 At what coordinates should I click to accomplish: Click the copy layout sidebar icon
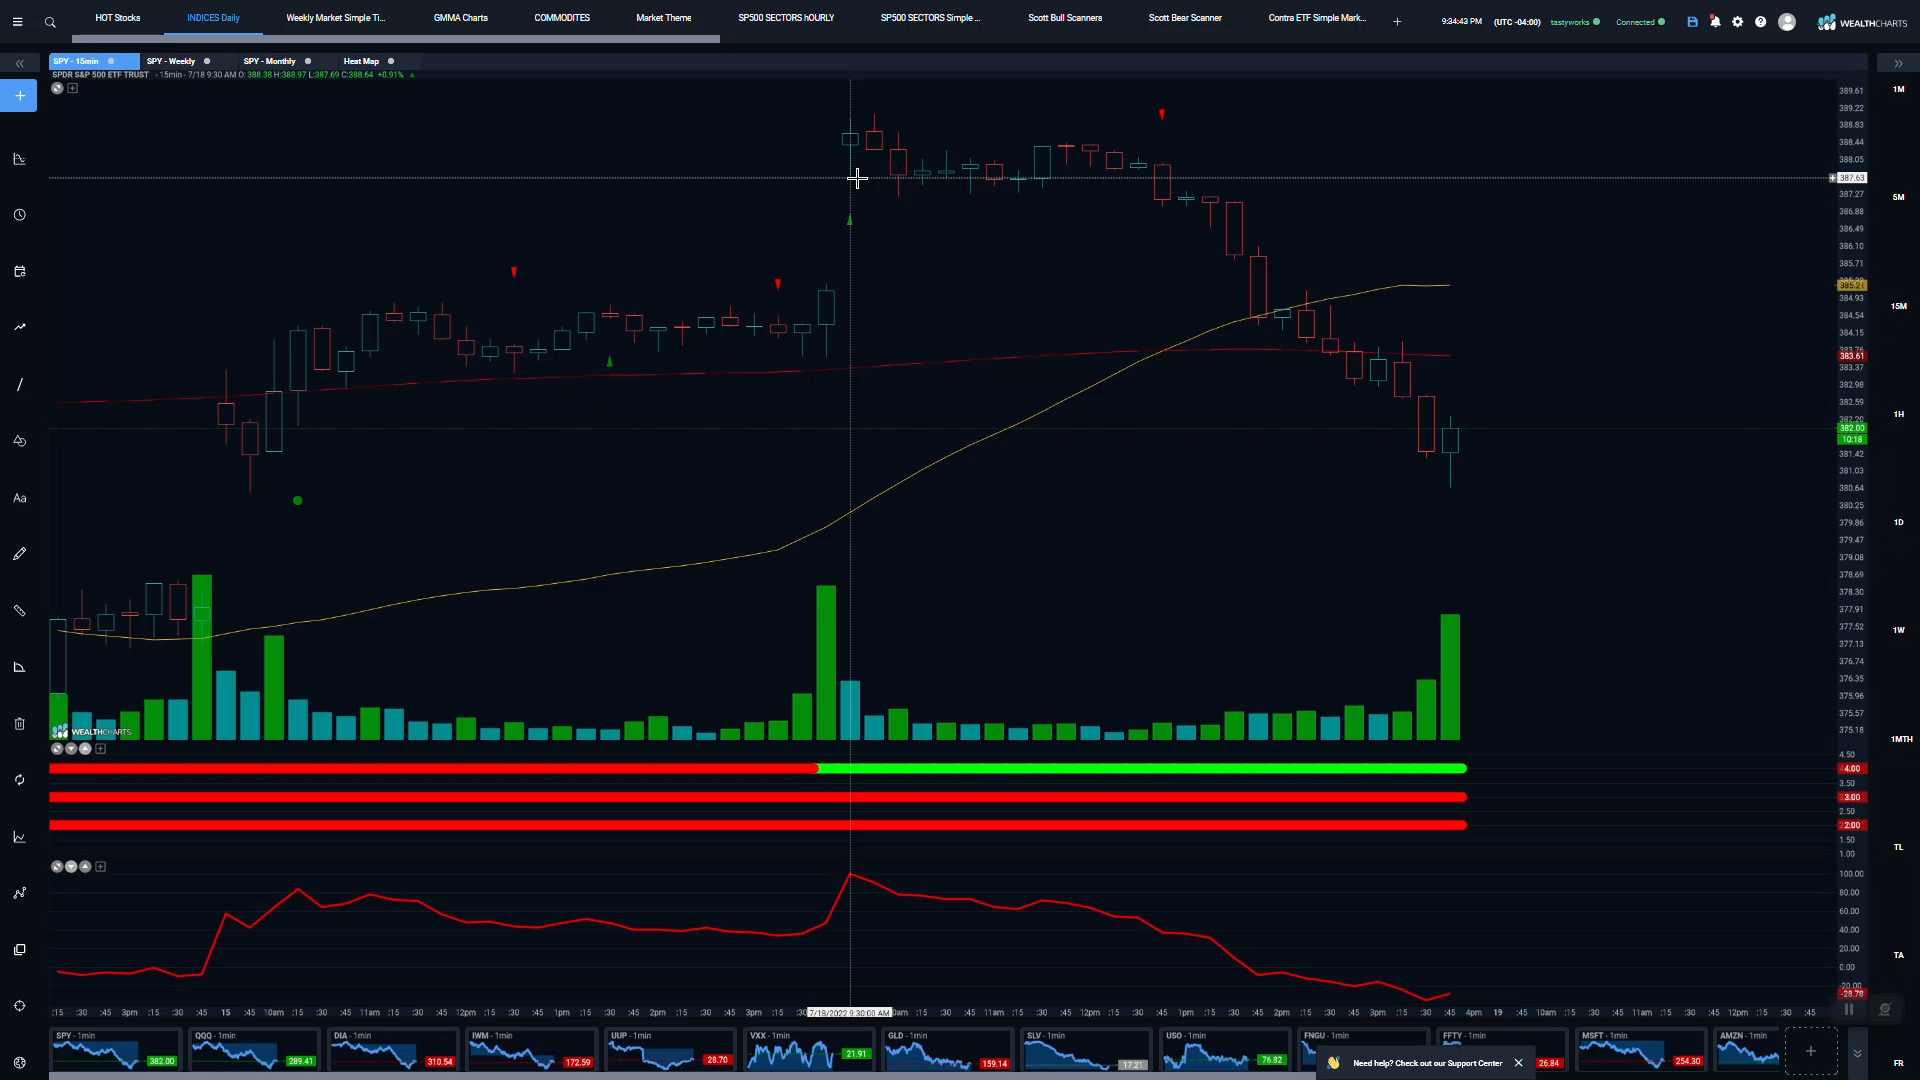[19, 950]
